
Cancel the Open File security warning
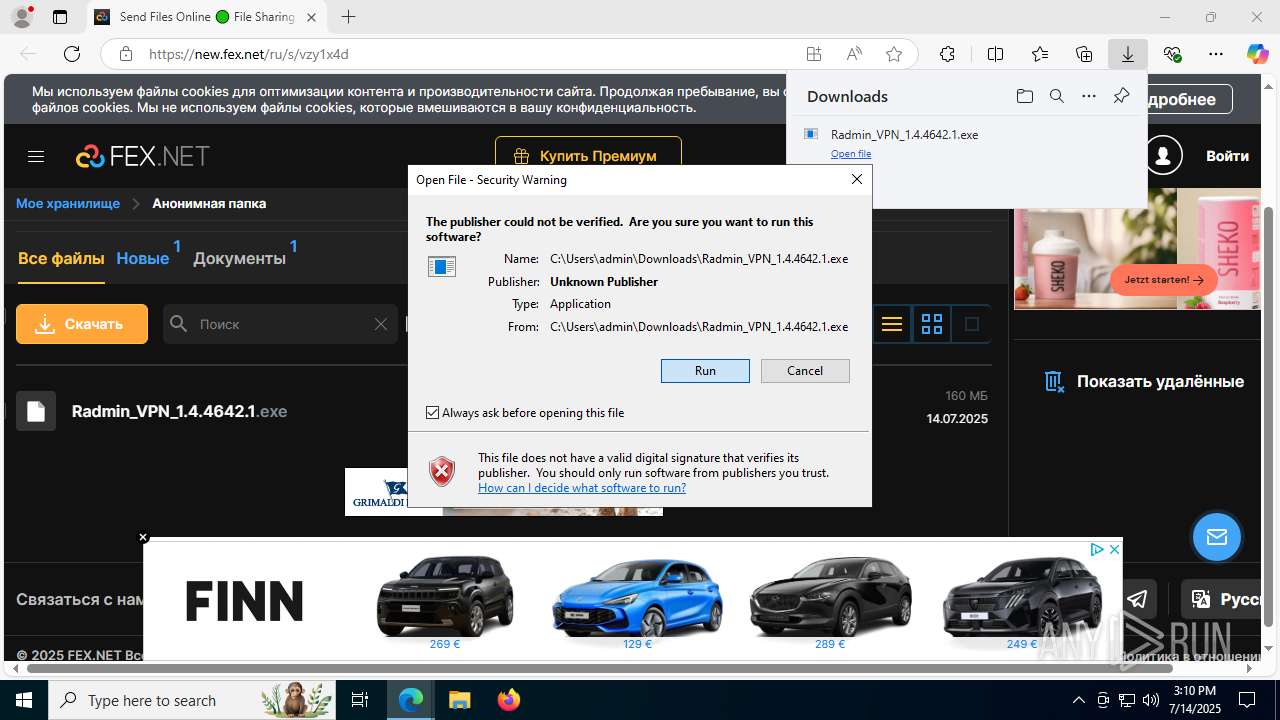(805, 371)
